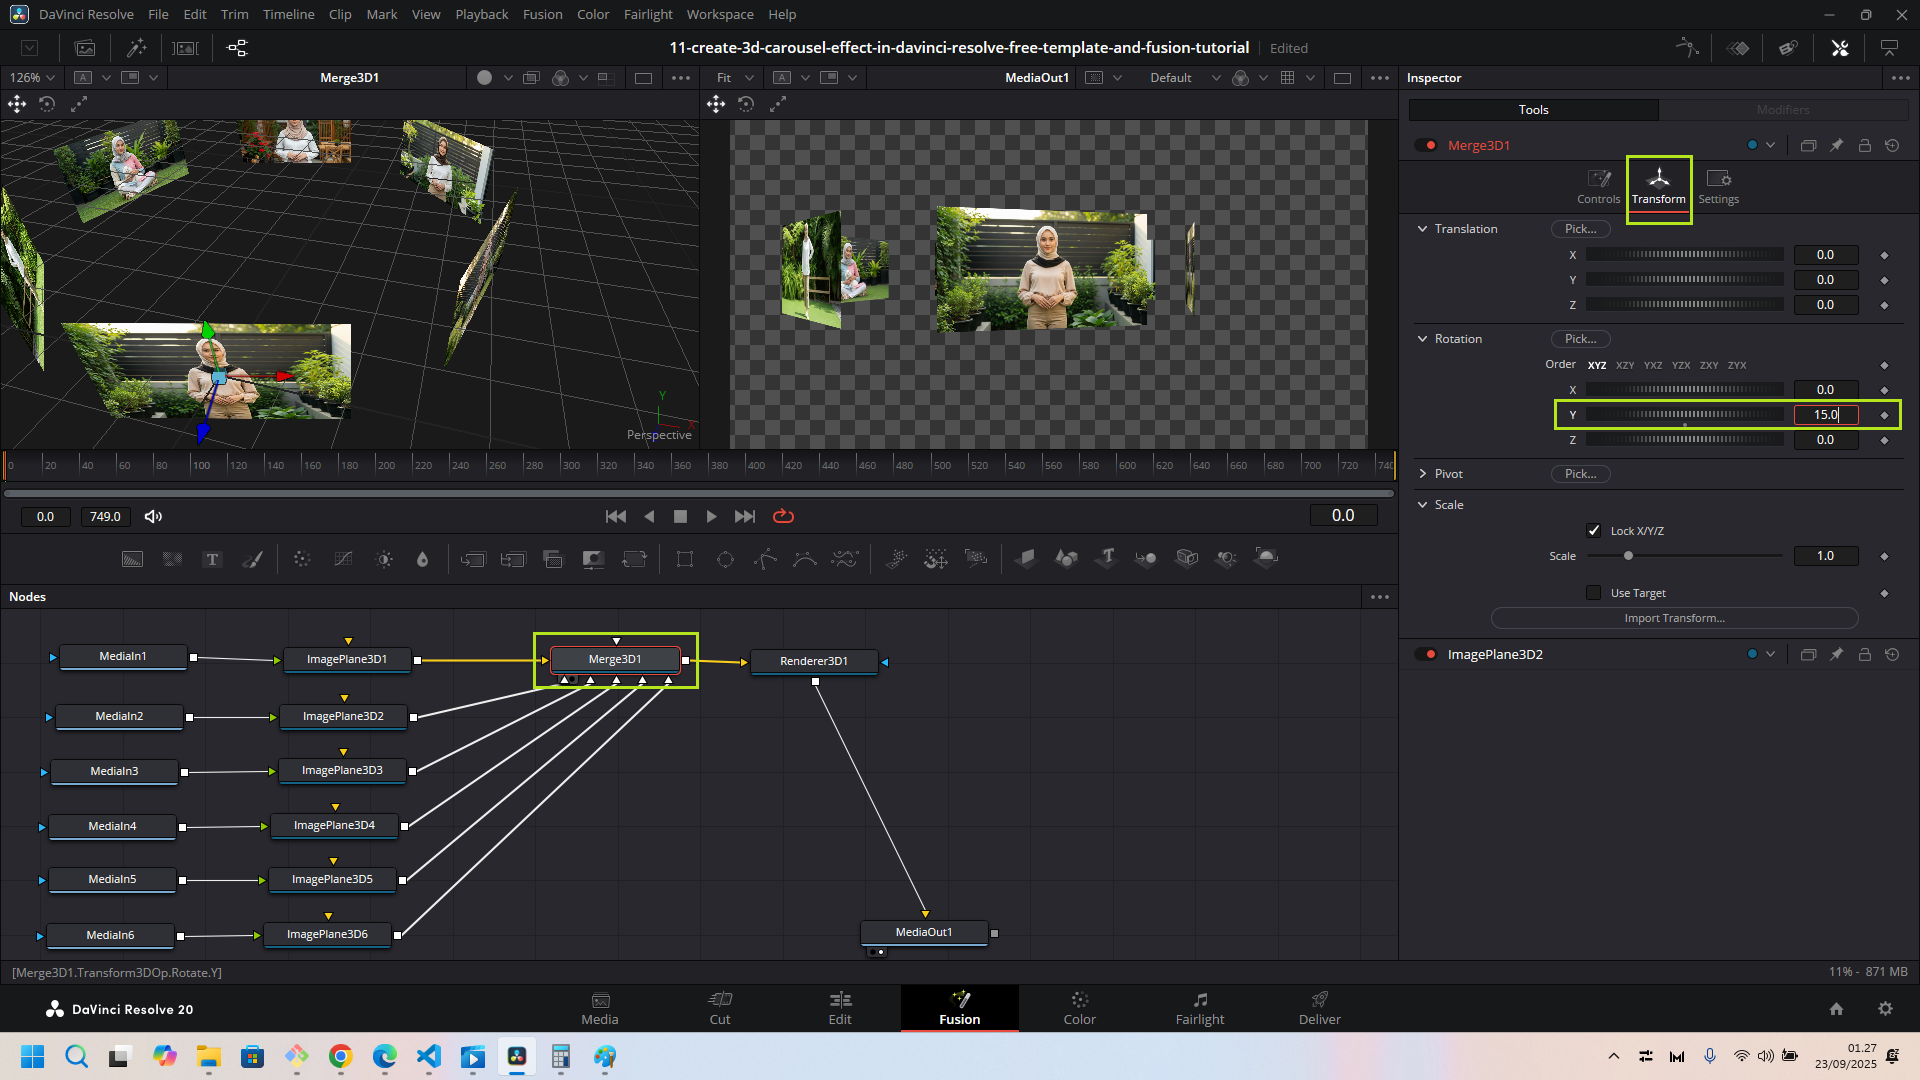1920x1080 pixels.
Task: Switch to the Color page
Action: click(x=1079, y=1008)
